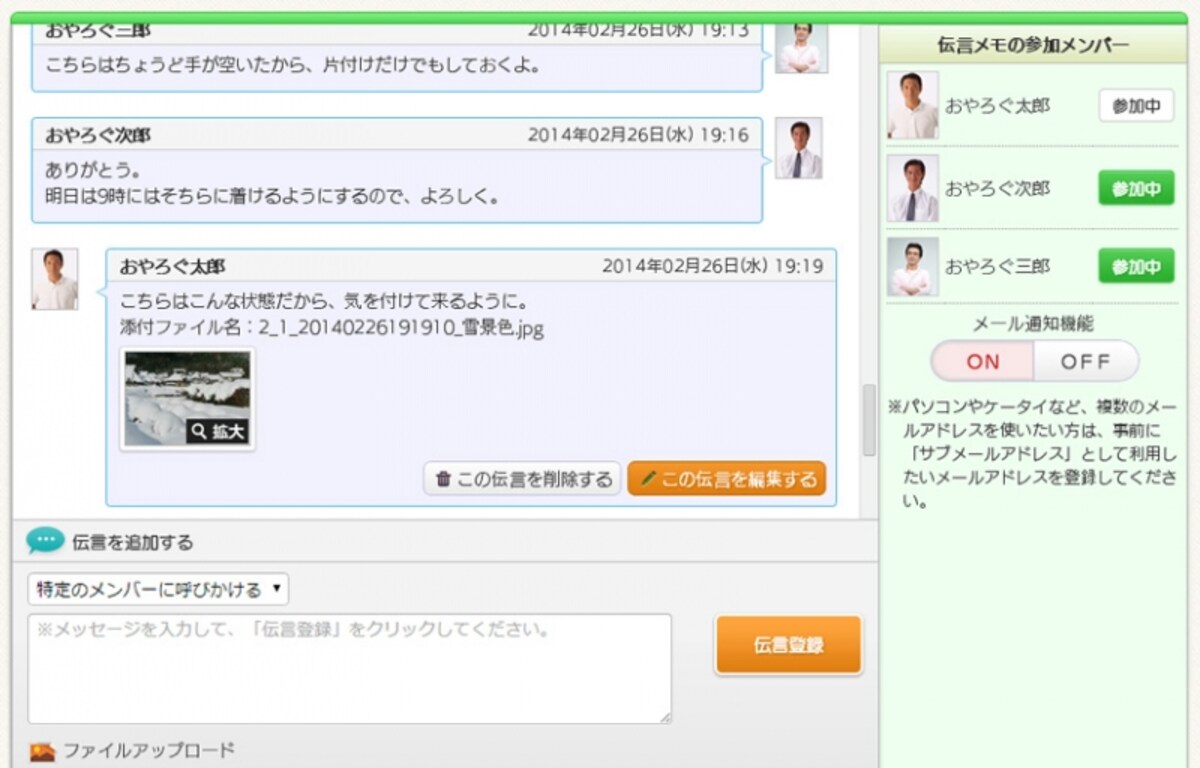Edit message via この伝言を編集する button
Viewport: 1200px width, 768px height.
(727, 479)
